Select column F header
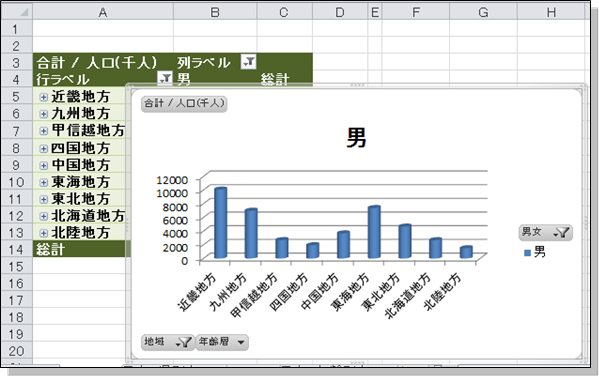 (x=416, y=12)
